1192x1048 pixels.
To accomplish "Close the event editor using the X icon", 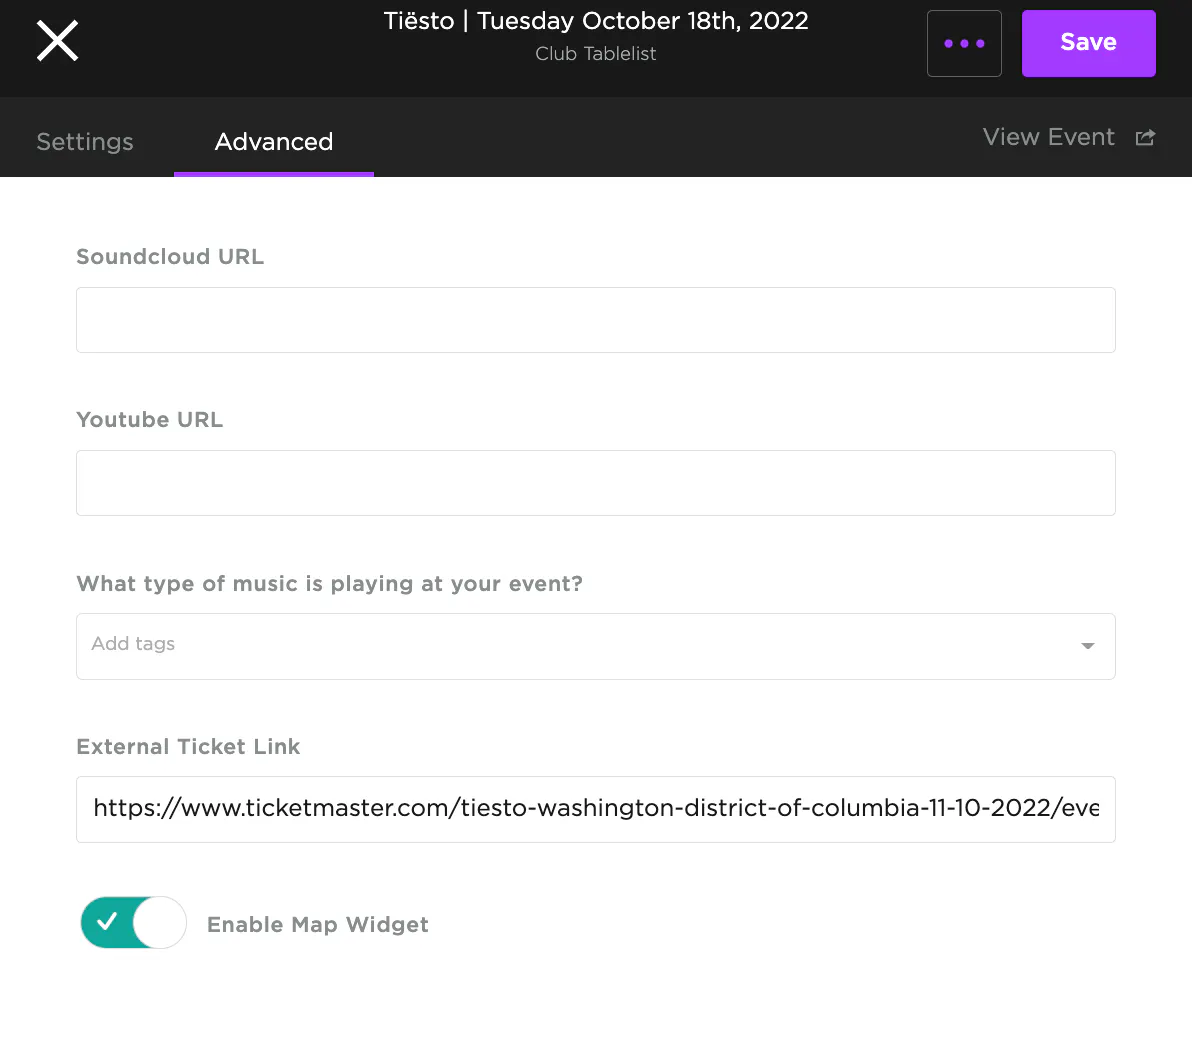I will click(57, 42).
